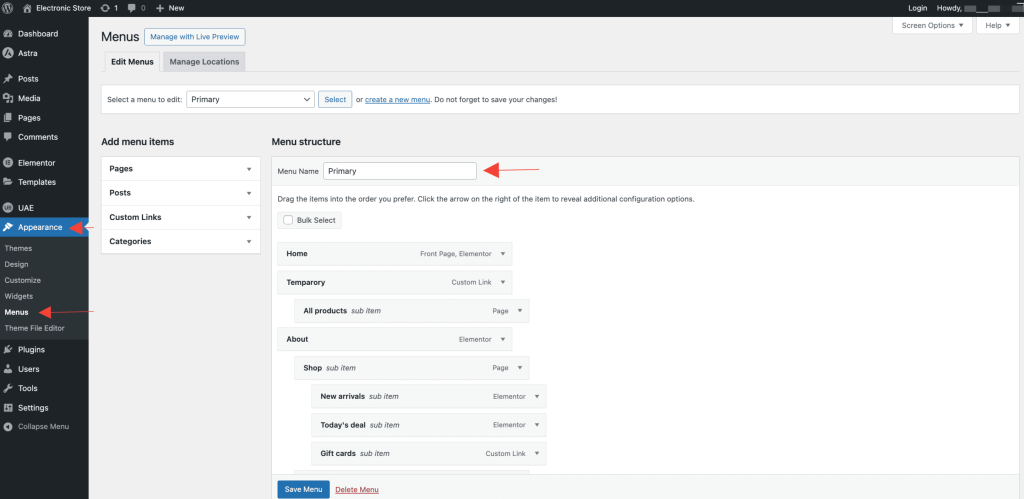1024x499 pixels.
Task: Toggle the Bulk Select checkbox
Action: pyautogui.click(x=288, y=220)
